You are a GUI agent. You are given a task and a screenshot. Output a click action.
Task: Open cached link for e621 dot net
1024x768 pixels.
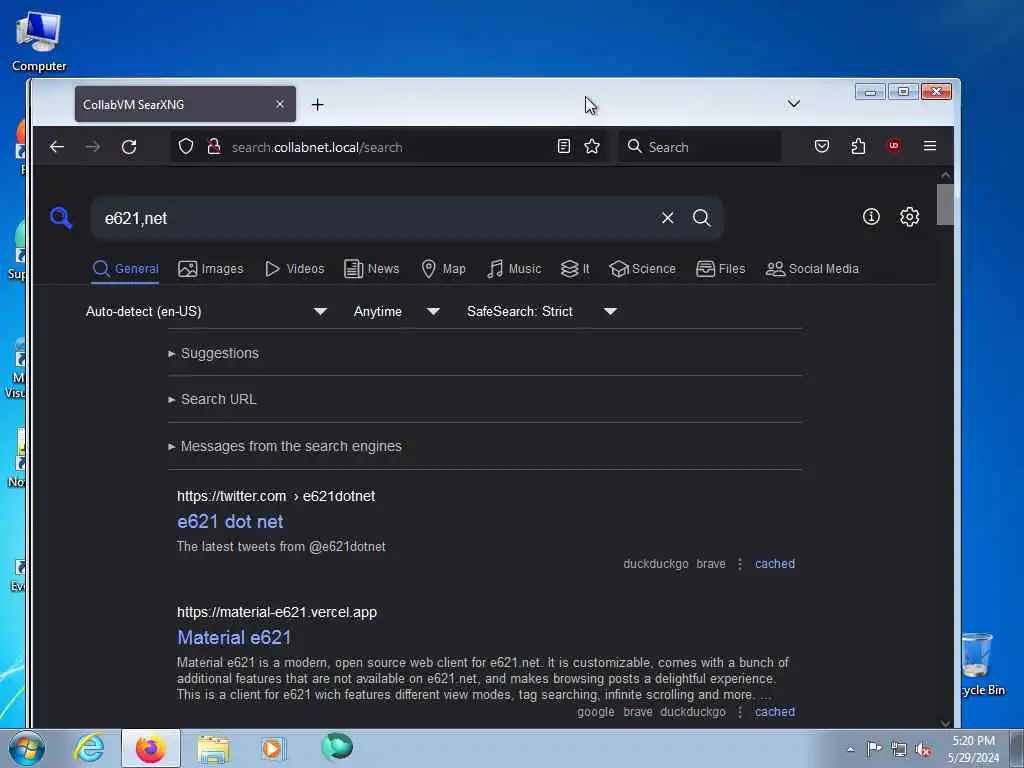[x=775, y=564]
